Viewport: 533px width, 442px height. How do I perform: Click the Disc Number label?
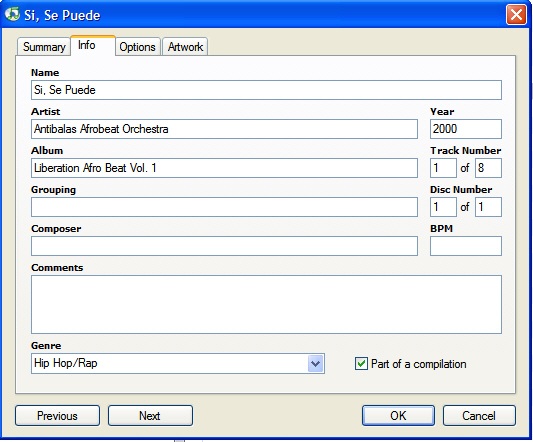pos(461,189)
